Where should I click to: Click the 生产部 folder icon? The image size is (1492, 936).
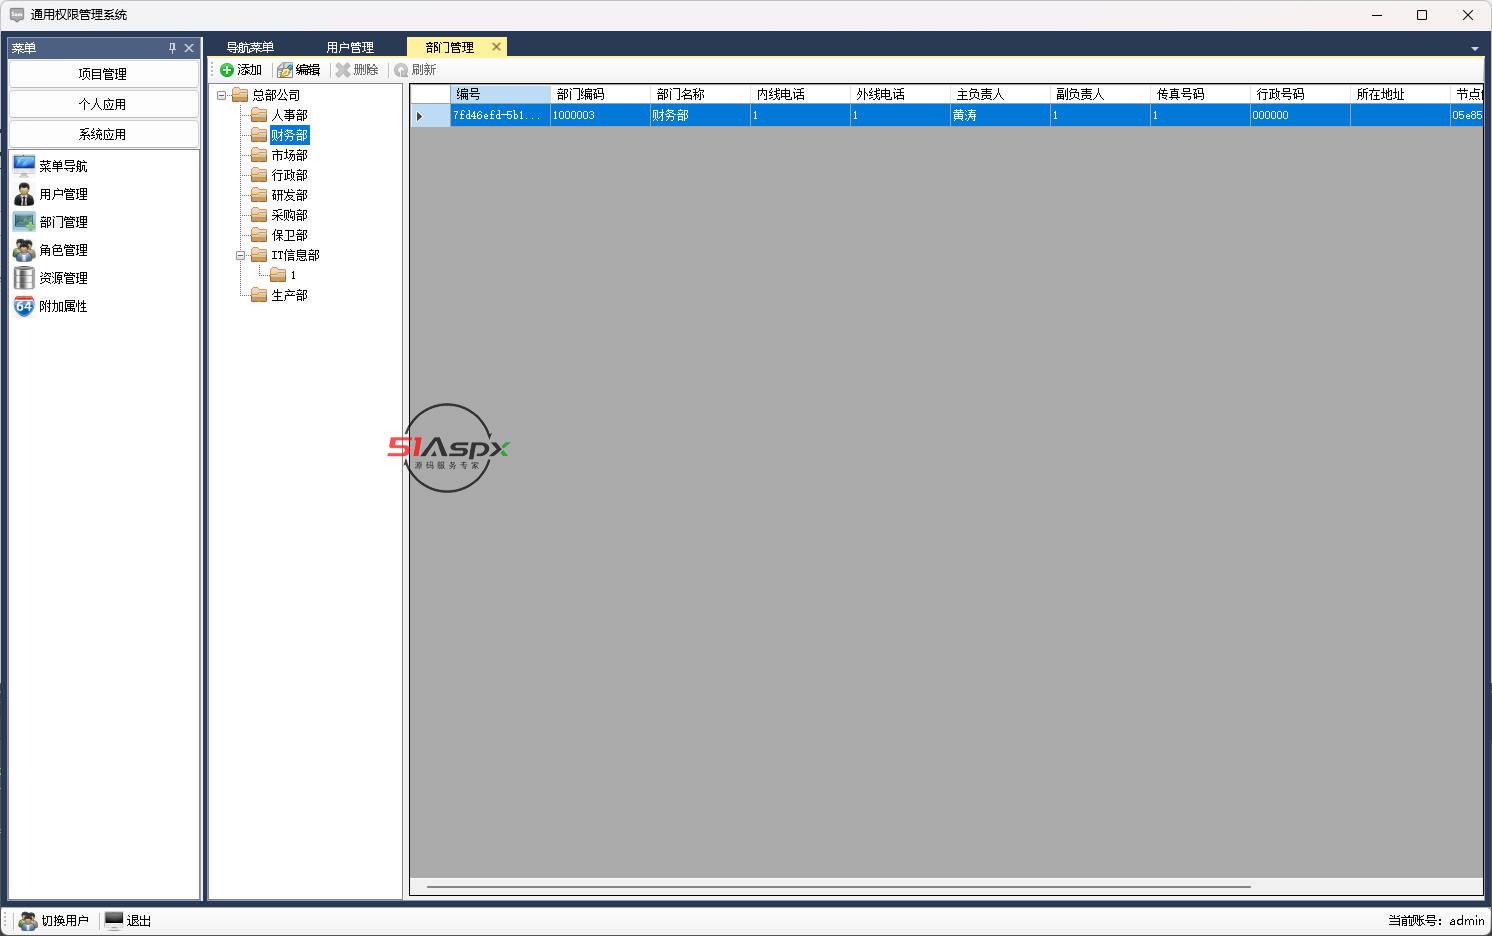[259, 295]
